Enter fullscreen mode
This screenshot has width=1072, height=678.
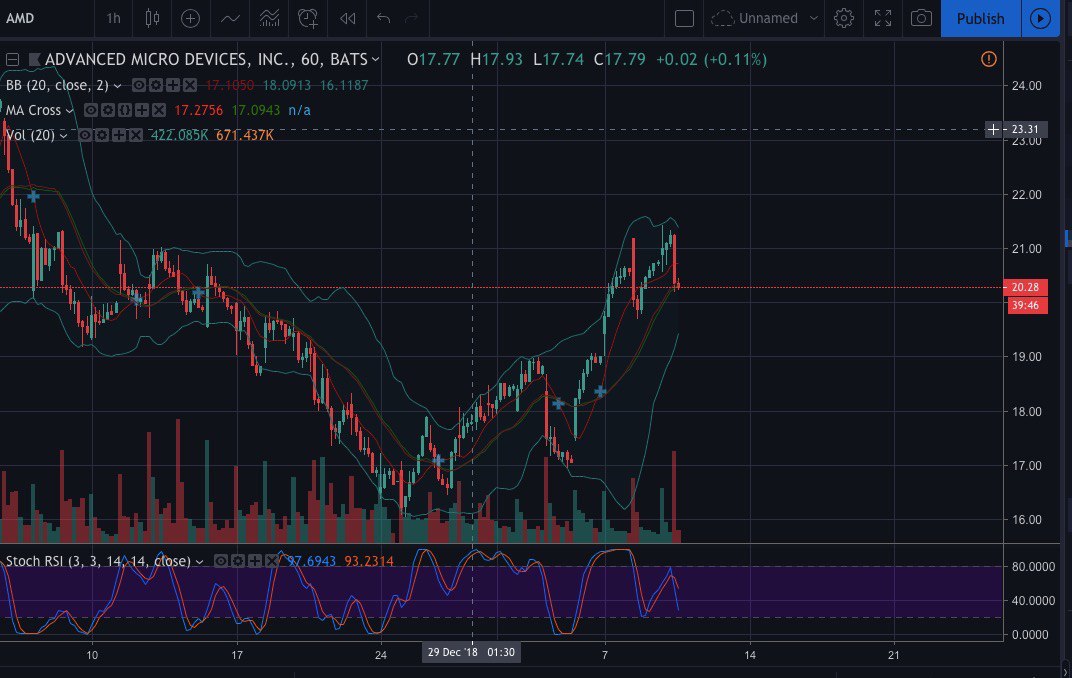[x=883, y=18]
